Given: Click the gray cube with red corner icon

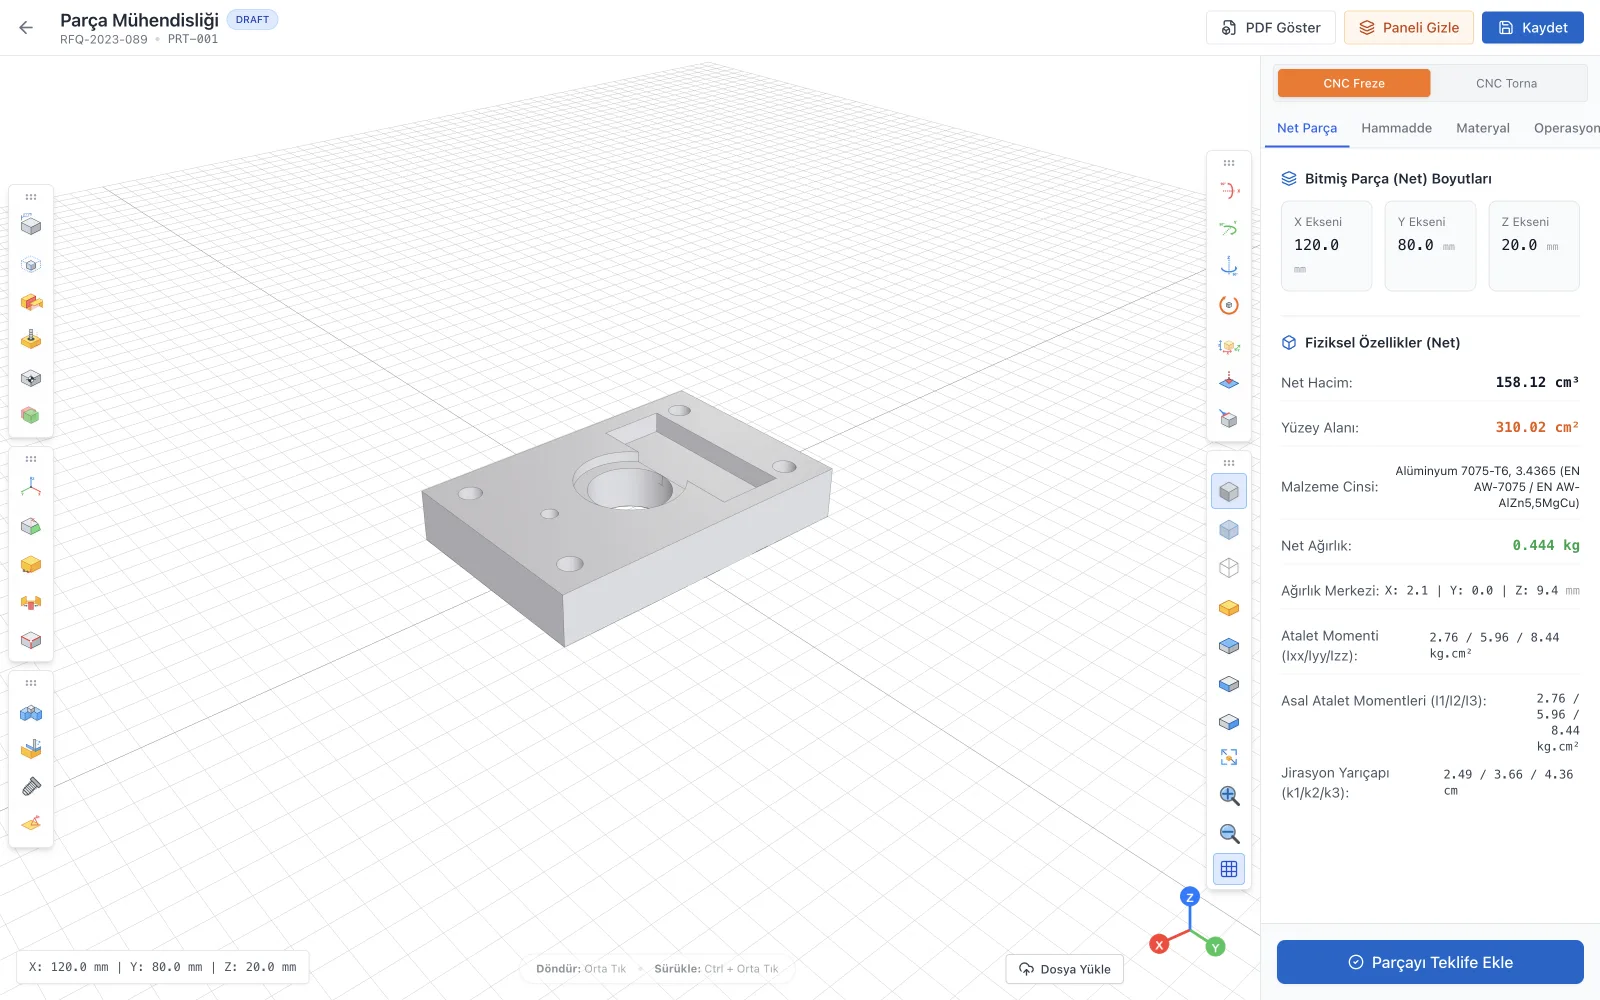Looking at the screenshot, I should [x=1229, y=419].
